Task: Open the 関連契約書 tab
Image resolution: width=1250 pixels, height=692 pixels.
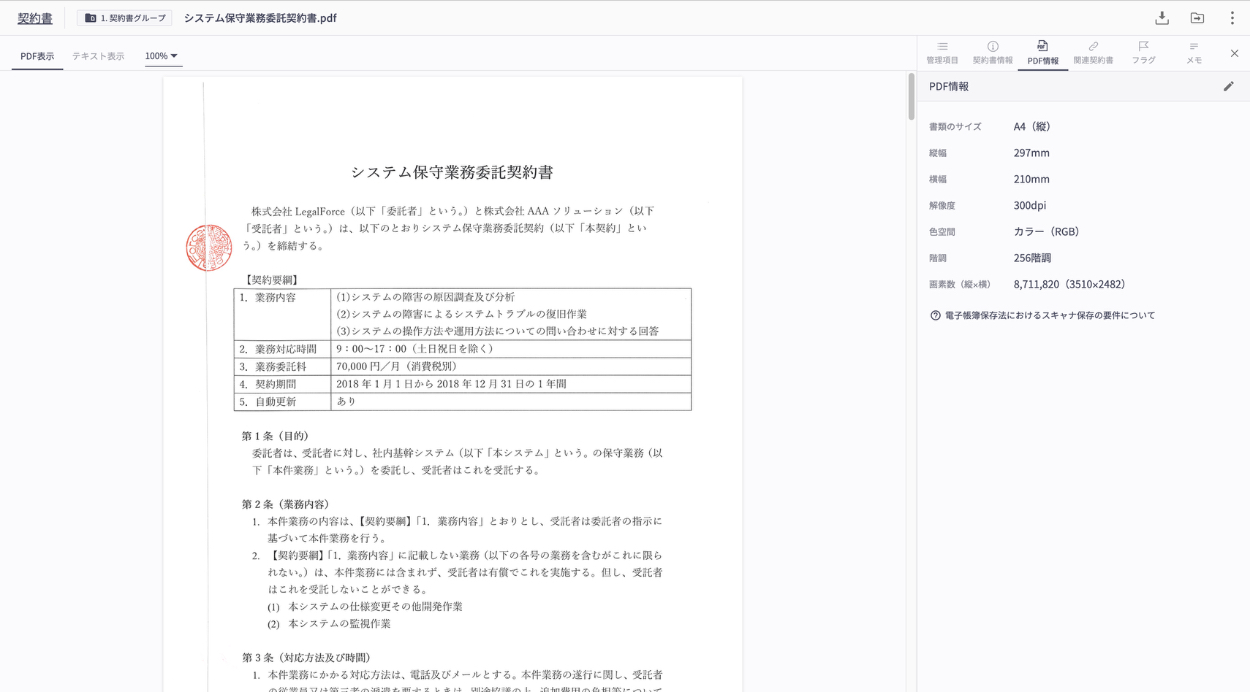Action: [1093, 53]
